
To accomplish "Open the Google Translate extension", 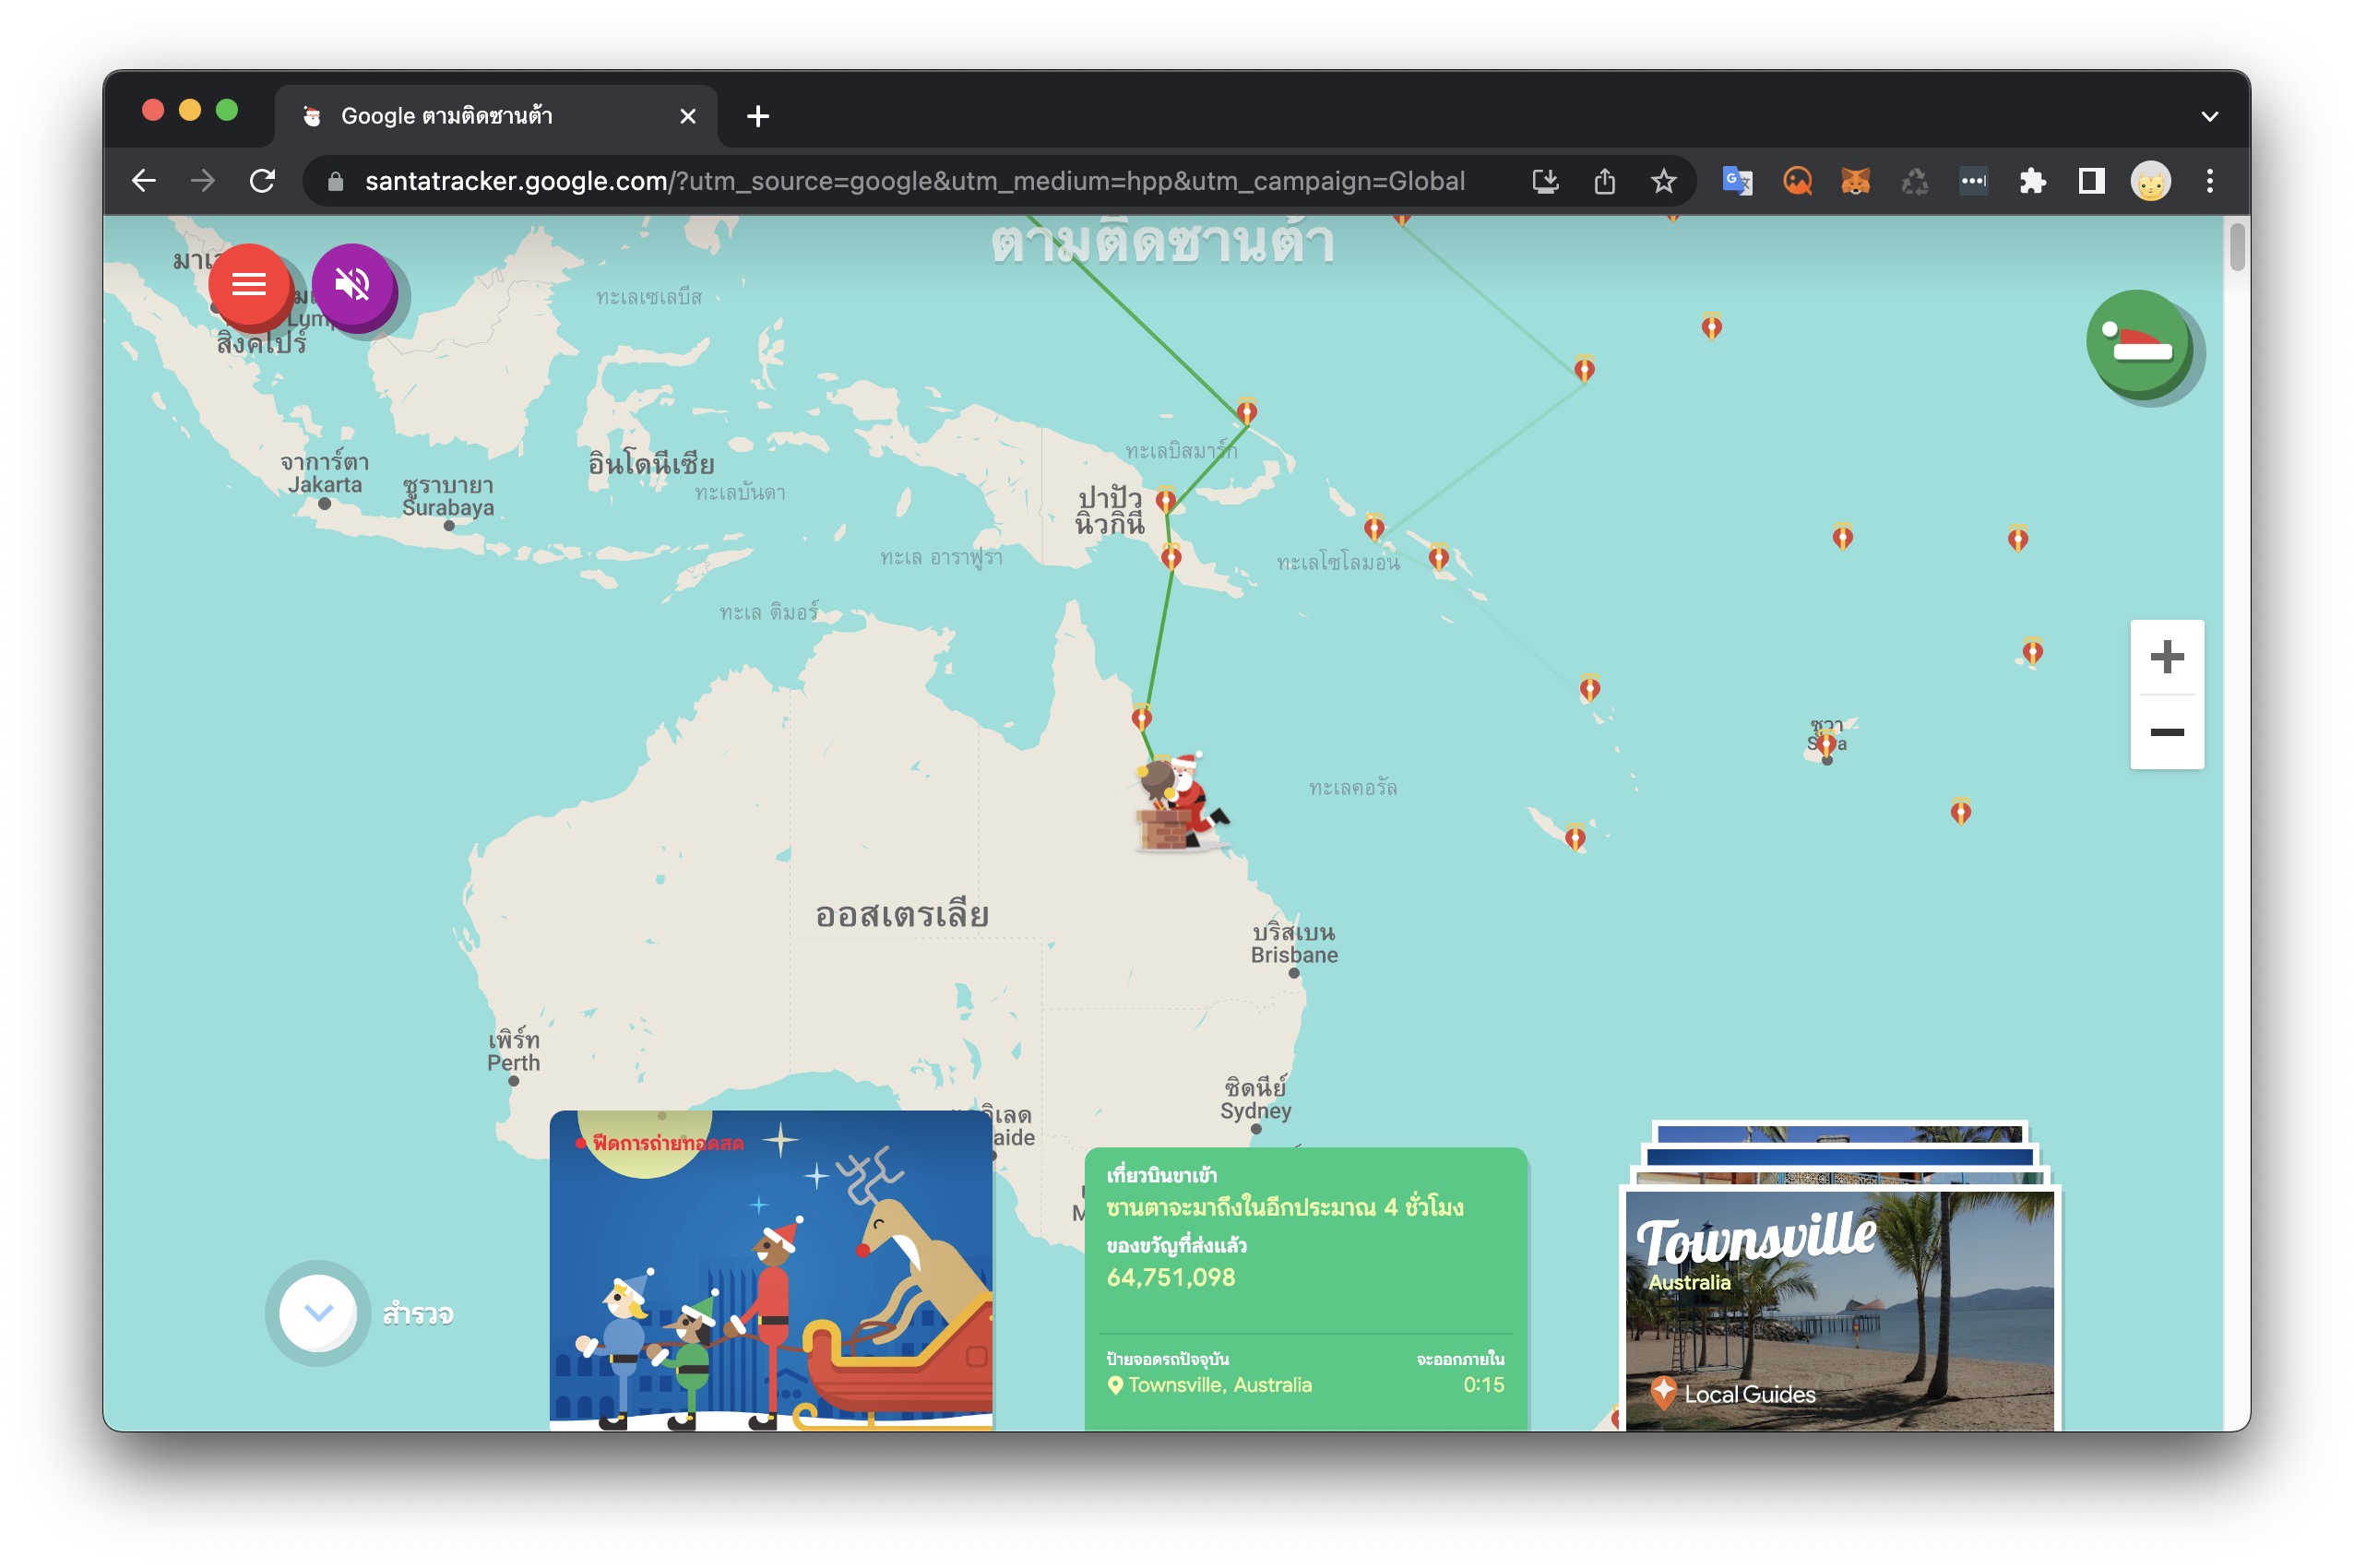I will coord(1737,181).
